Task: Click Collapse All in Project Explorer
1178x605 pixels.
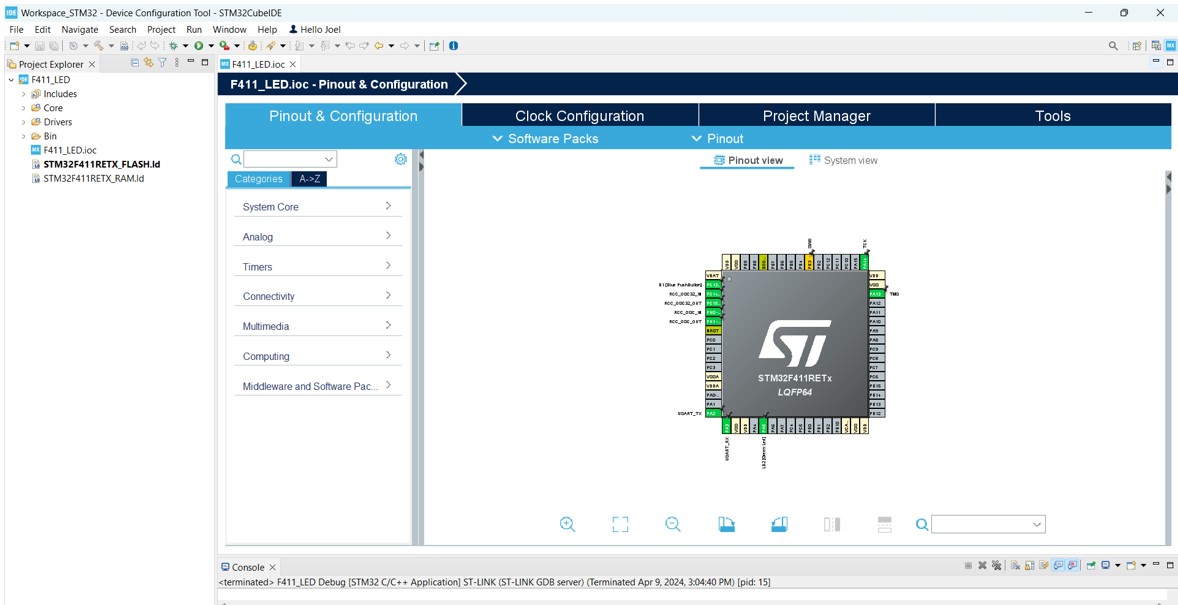Action: pyautogui.click(x=134, y=63)
